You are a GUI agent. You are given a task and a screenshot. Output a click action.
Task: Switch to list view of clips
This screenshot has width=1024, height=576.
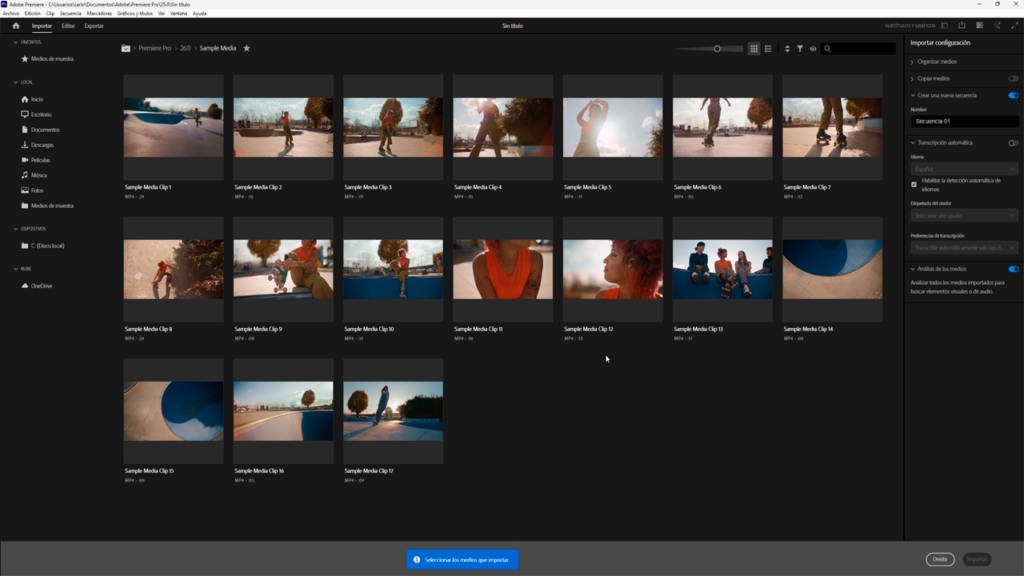[768, 48]
